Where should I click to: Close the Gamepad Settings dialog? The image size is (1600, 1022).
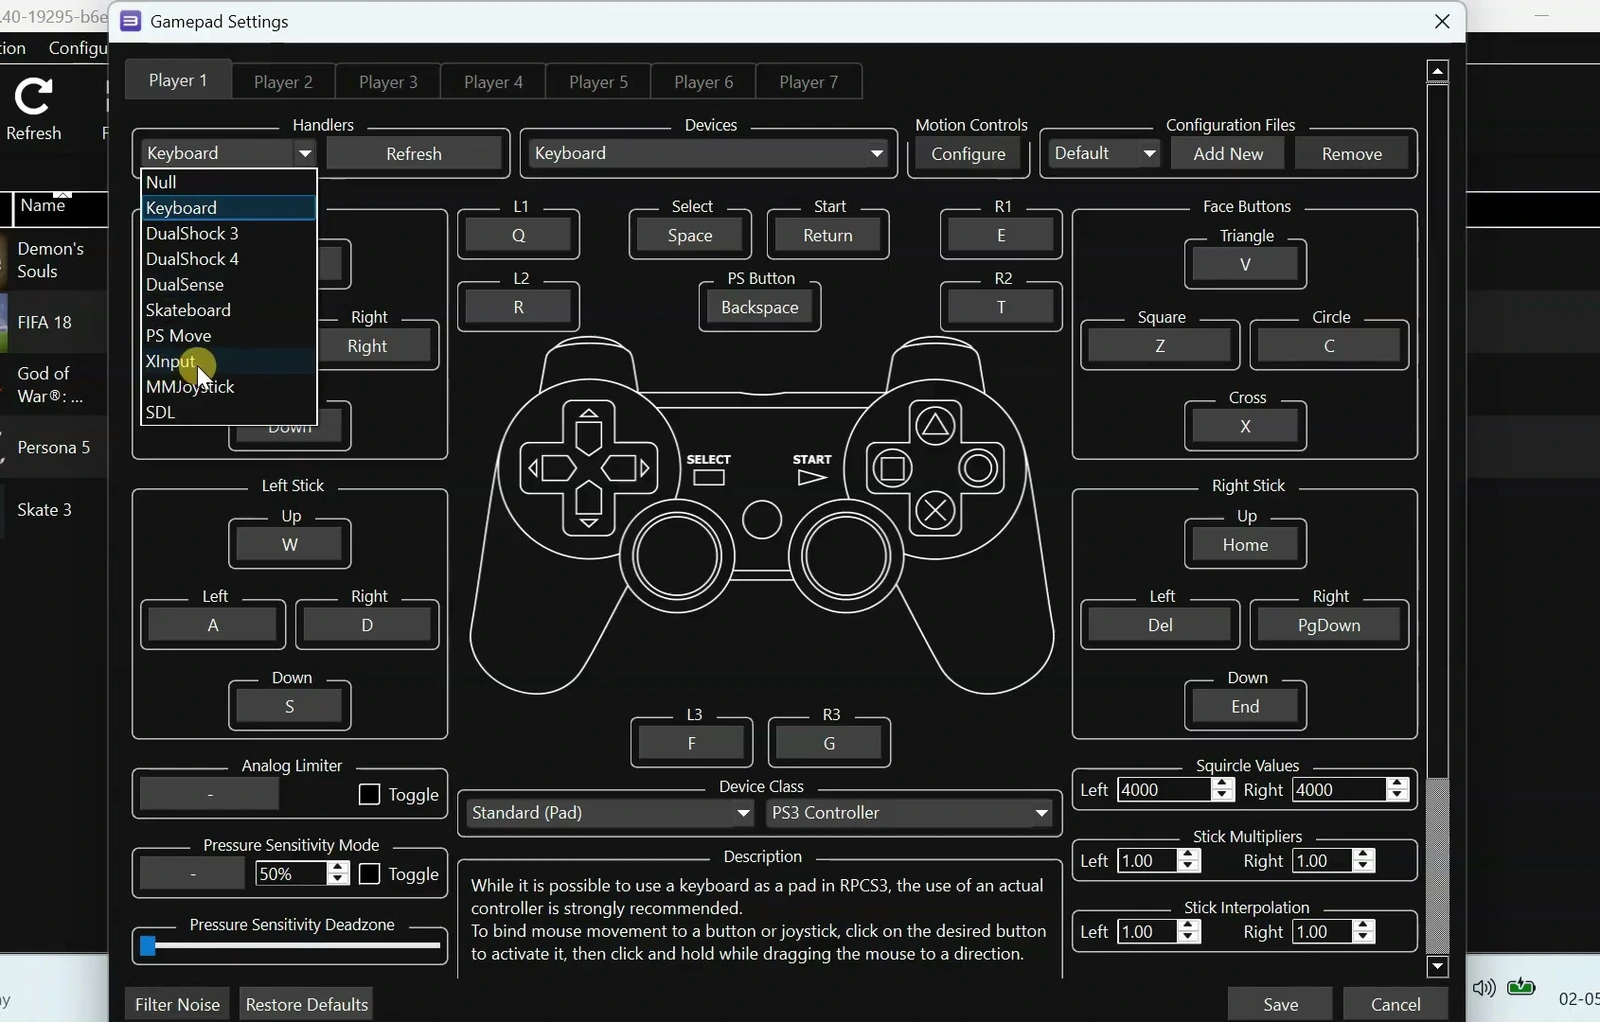pos(1442,21)
